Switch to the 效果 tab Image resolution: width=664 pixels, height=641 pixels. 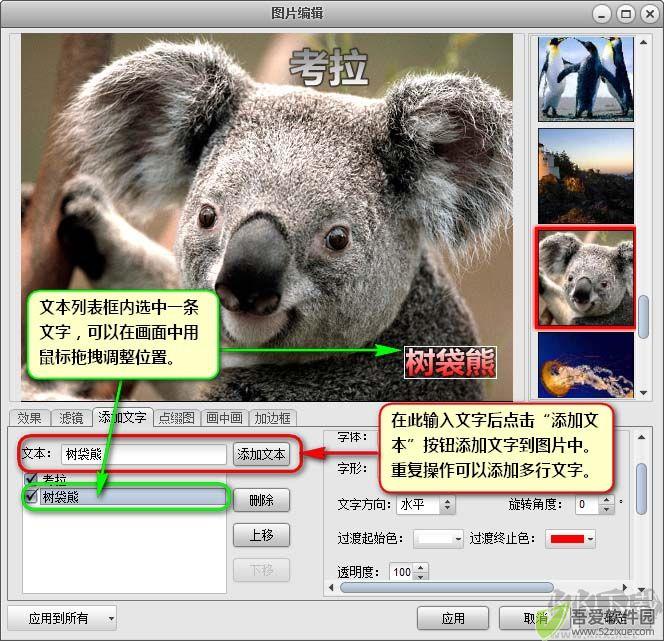29,418
